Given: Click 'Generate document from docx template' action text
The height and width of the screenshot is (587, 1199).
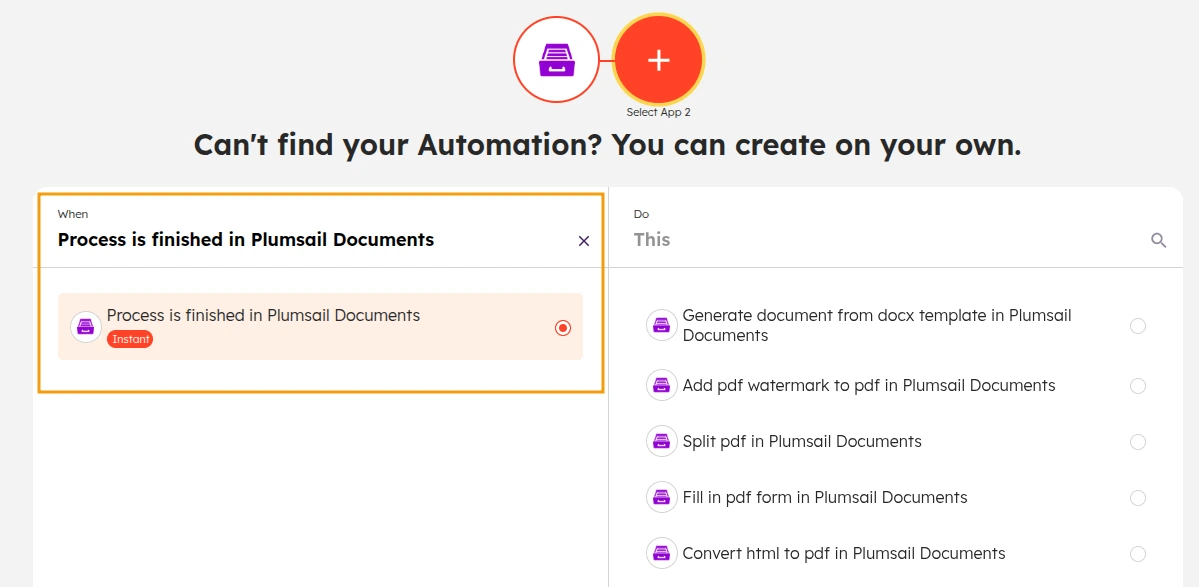Looking at the screenshot, I should [877, 325].
